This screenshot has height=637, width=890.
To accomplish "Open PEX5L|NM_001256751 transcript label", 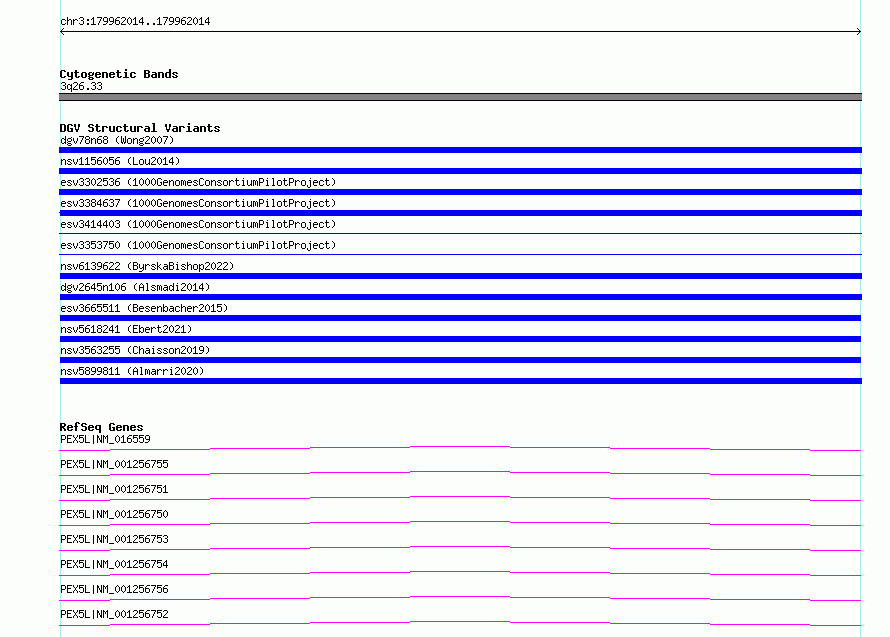I will coord(114,489).
